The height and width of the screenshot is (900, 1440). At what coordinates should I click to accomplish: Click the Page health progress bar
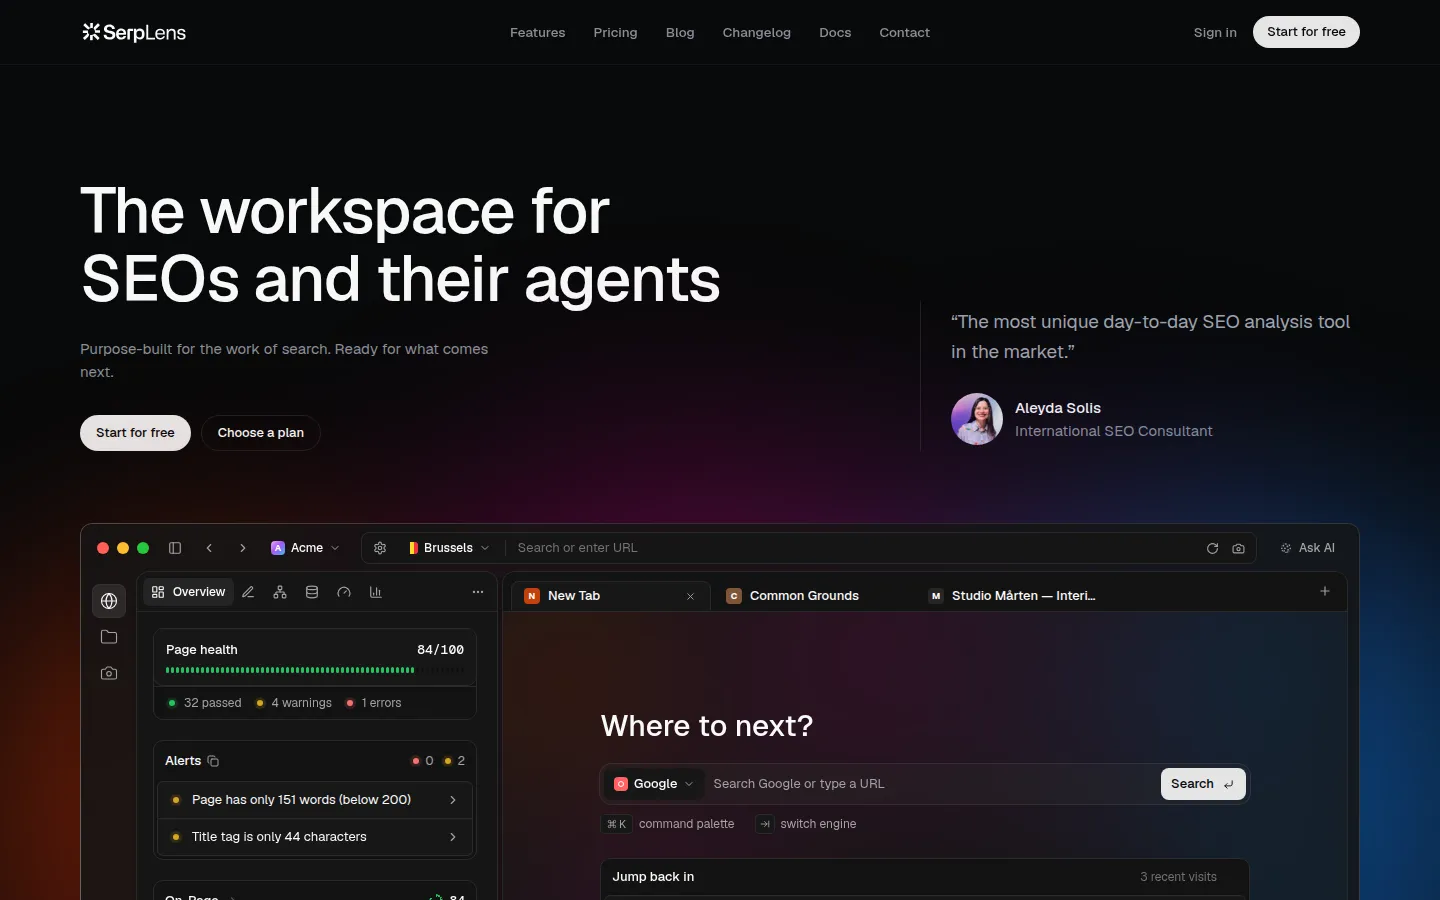[x=315, y=670]
